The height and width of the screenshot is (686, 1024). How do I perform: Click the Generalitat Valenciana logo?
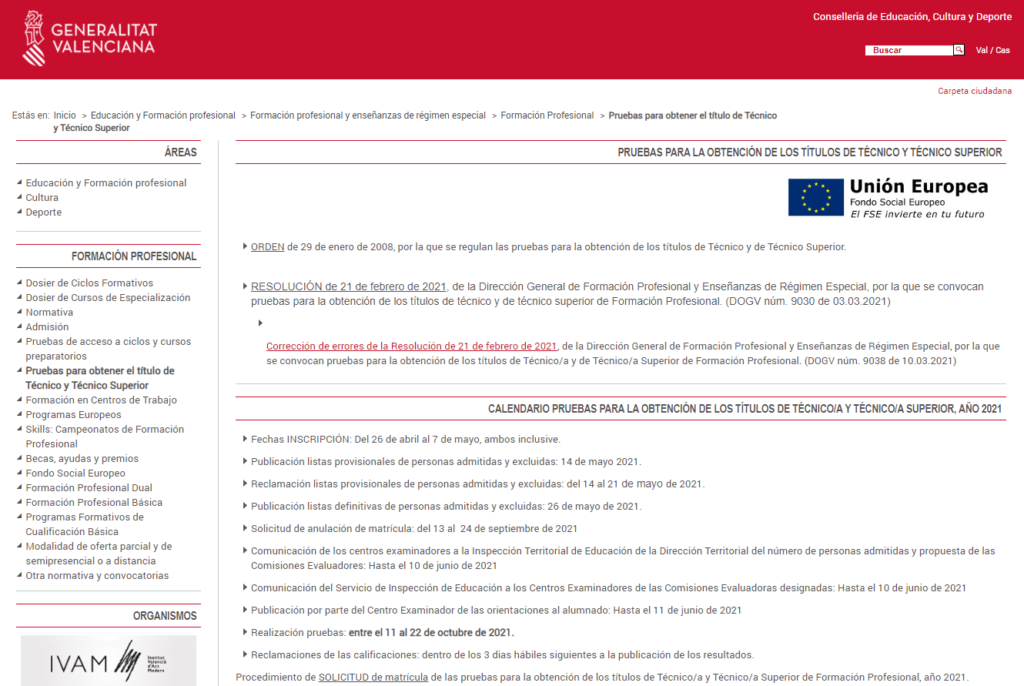[x=89, y=38]
